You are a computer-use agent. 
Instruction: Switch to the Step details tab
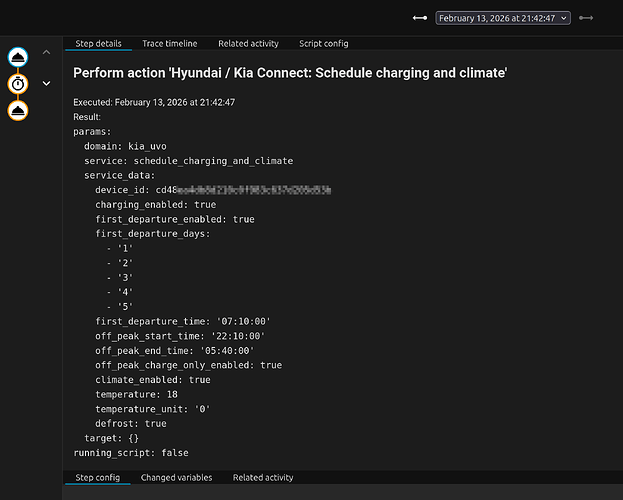tap(98, 44)
